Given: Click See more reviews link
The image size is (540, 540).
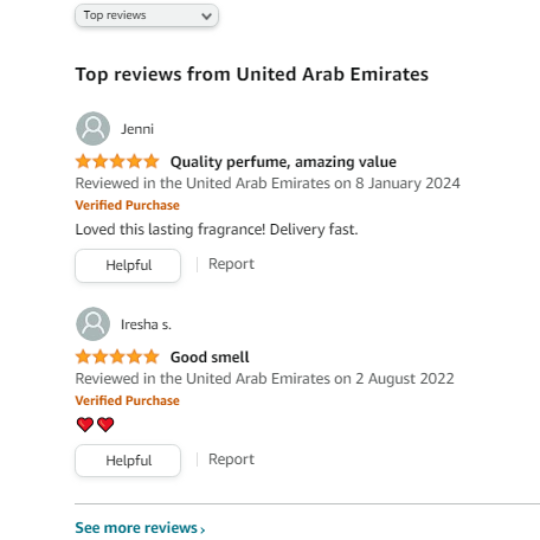Looking at the screenshot, I should (140, 528).
